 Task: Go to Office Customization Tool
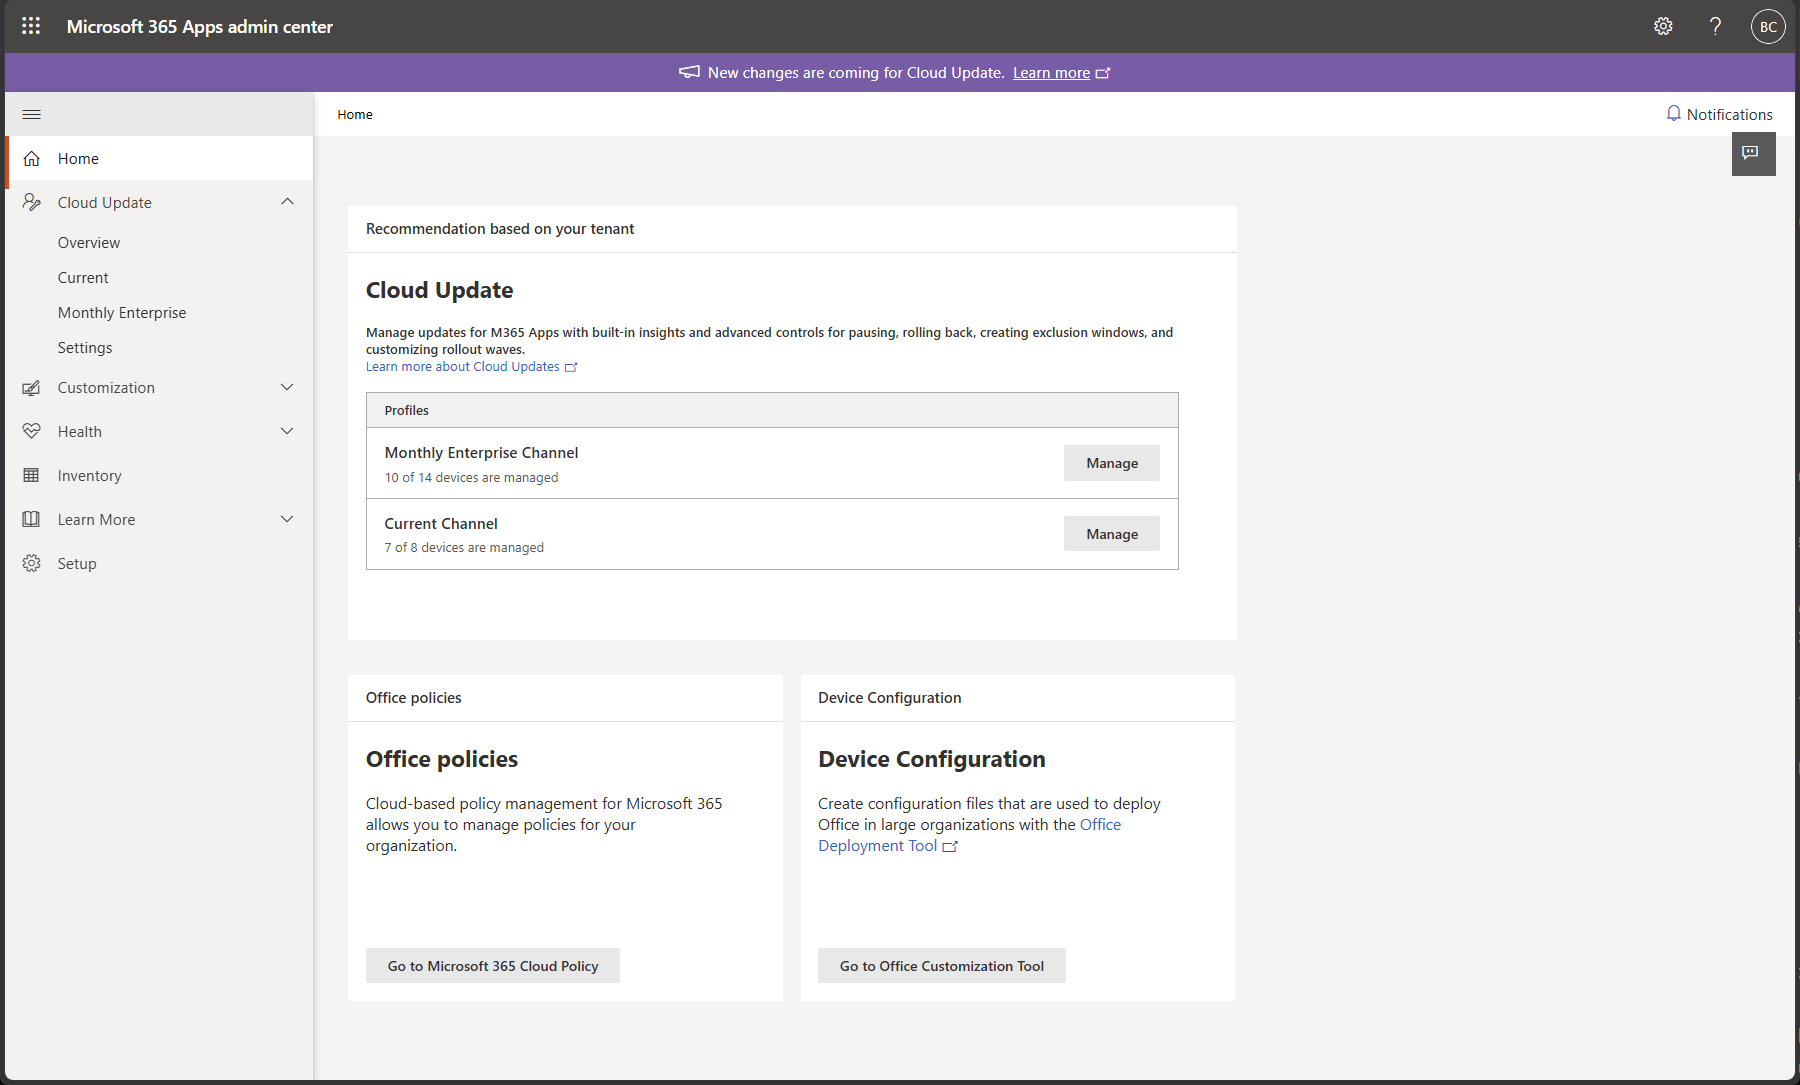[x=942, y=966]
